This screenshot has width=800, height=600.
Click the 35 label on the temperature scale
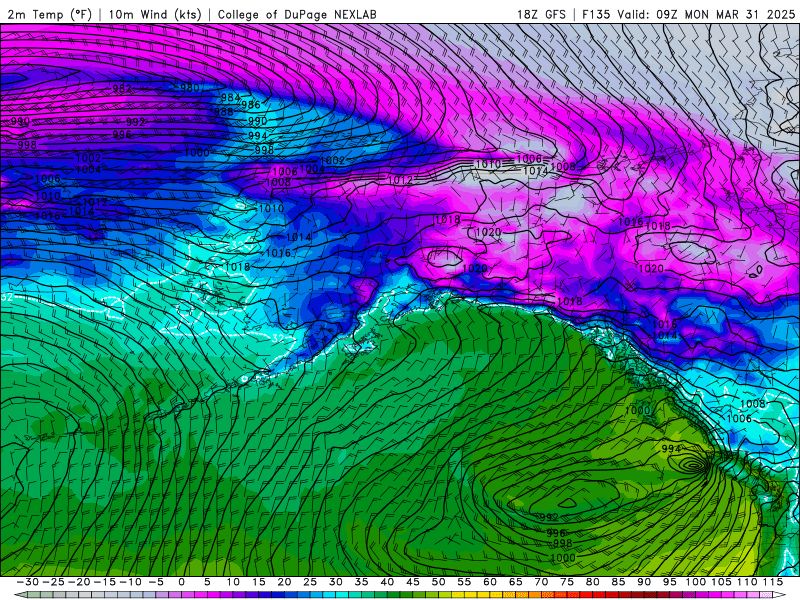click(361, 582)
